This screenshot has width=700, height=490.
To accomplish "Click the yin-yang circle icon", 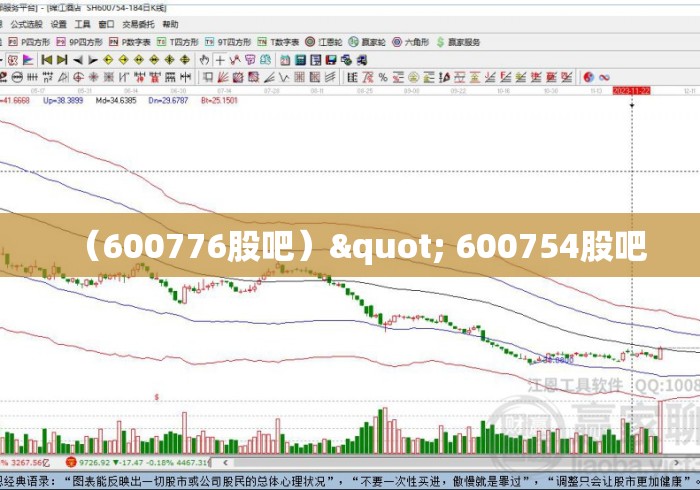I will tap(588, 77).
